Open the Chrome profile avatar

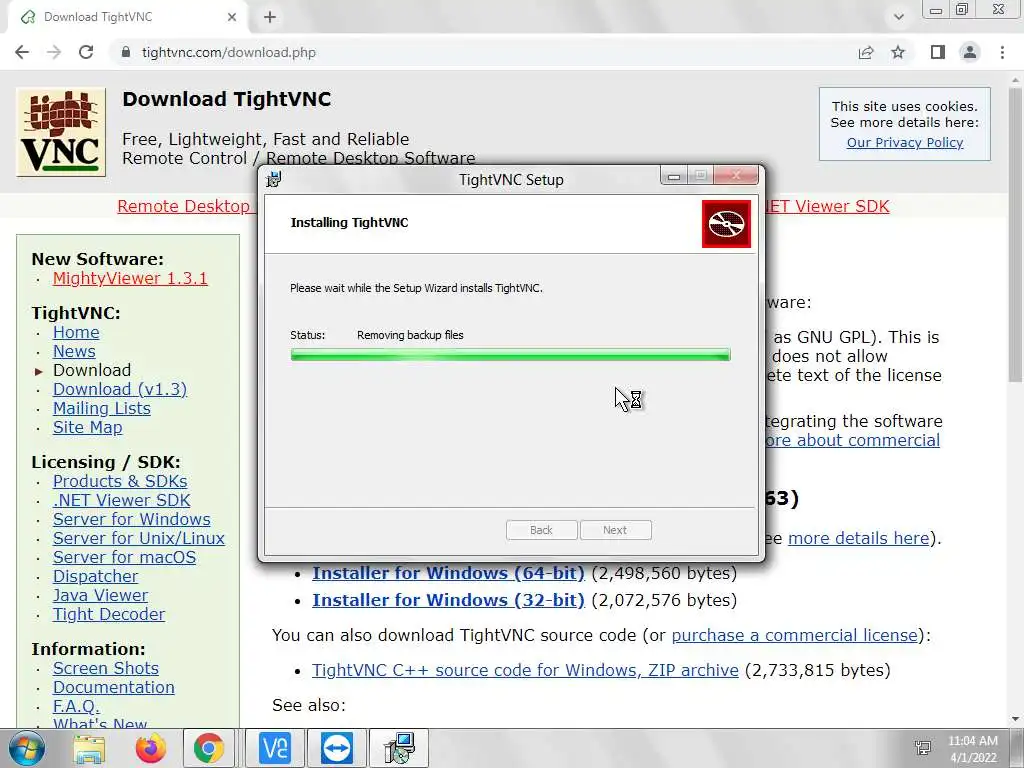point(970,52)
